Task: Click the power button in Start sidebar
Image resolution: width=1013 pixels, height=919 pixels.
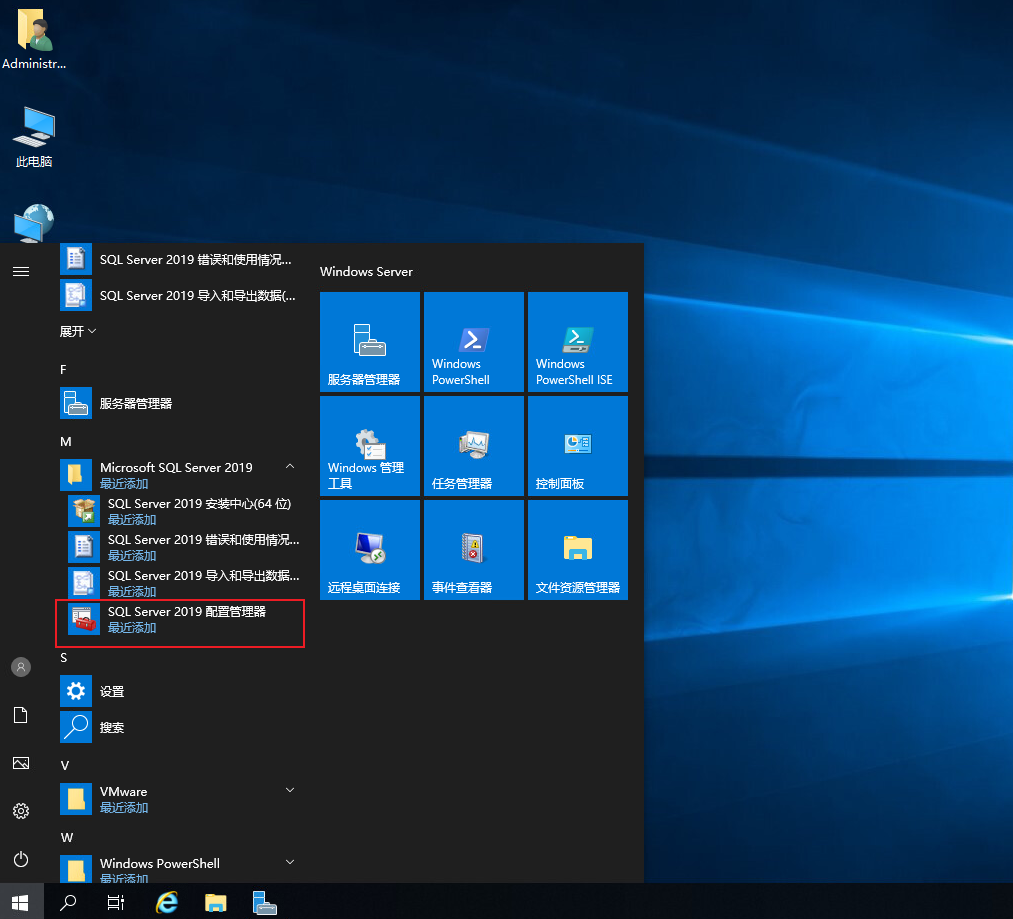Action: (x=21, y=859)
